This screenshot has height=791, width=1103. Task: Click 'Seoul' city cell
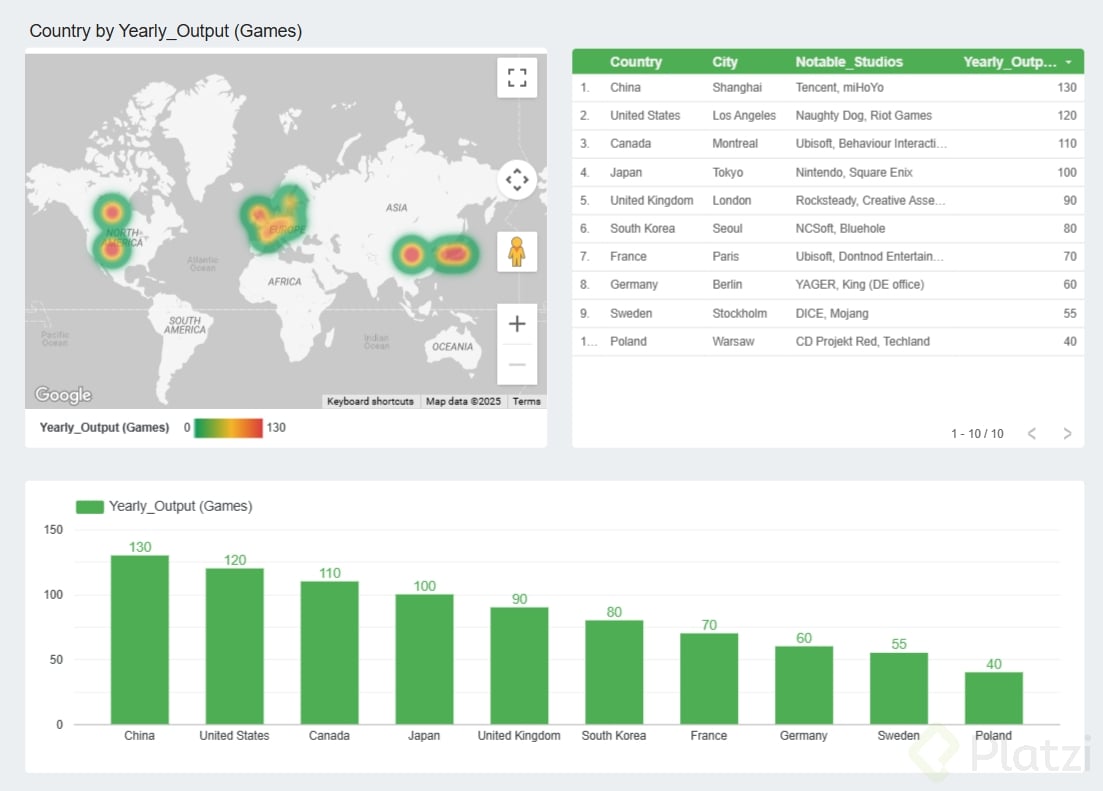pos(727,229)
